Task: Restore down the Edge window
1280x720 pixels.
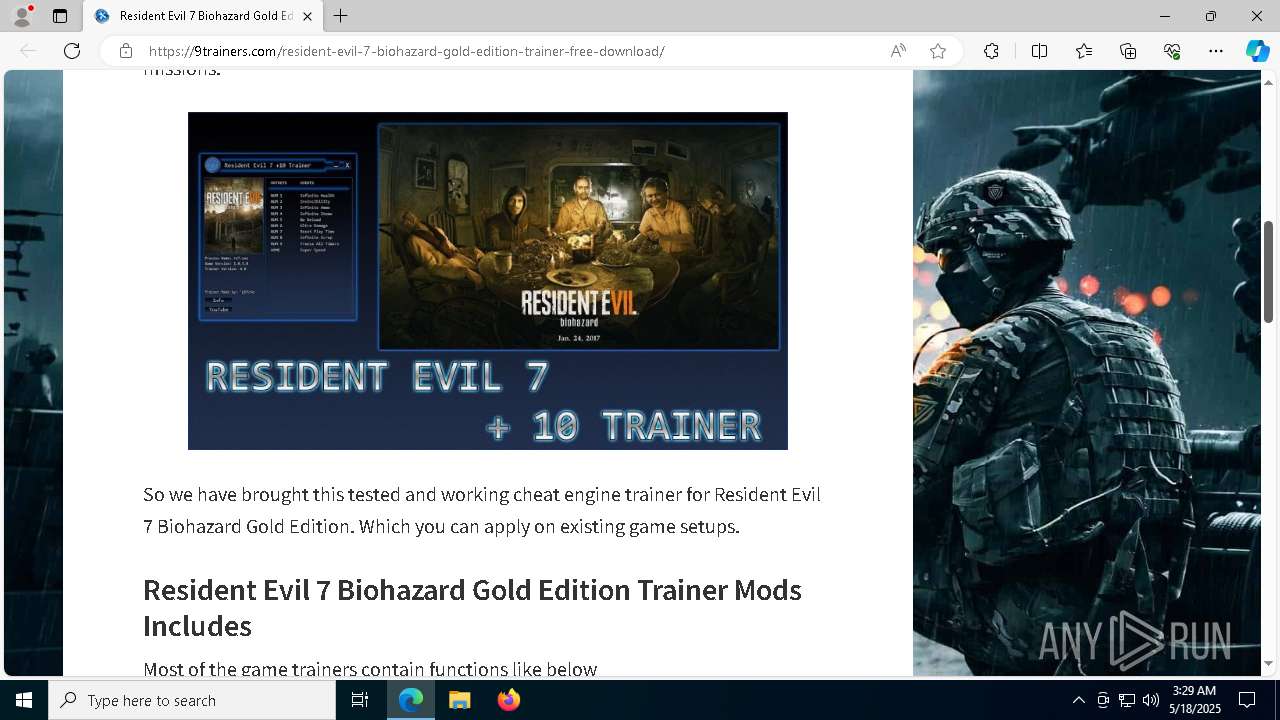Action: (x=1210, y=16)
